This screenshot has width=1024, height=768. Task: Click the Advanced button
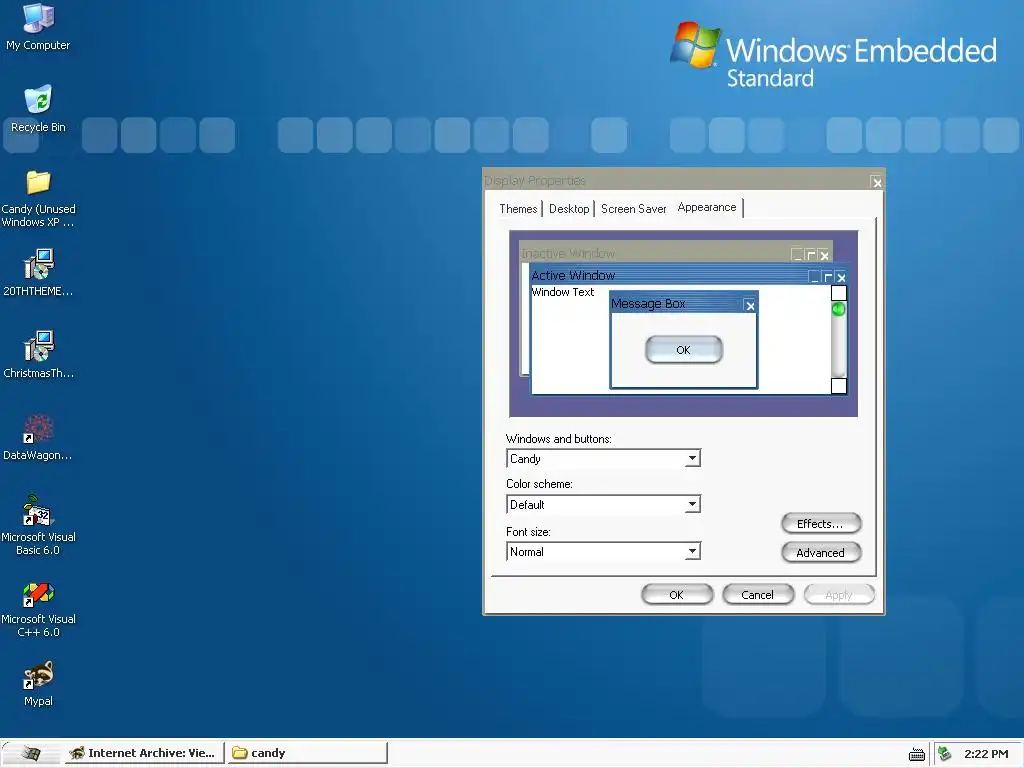pyautogui.click(x=821, y=552)
